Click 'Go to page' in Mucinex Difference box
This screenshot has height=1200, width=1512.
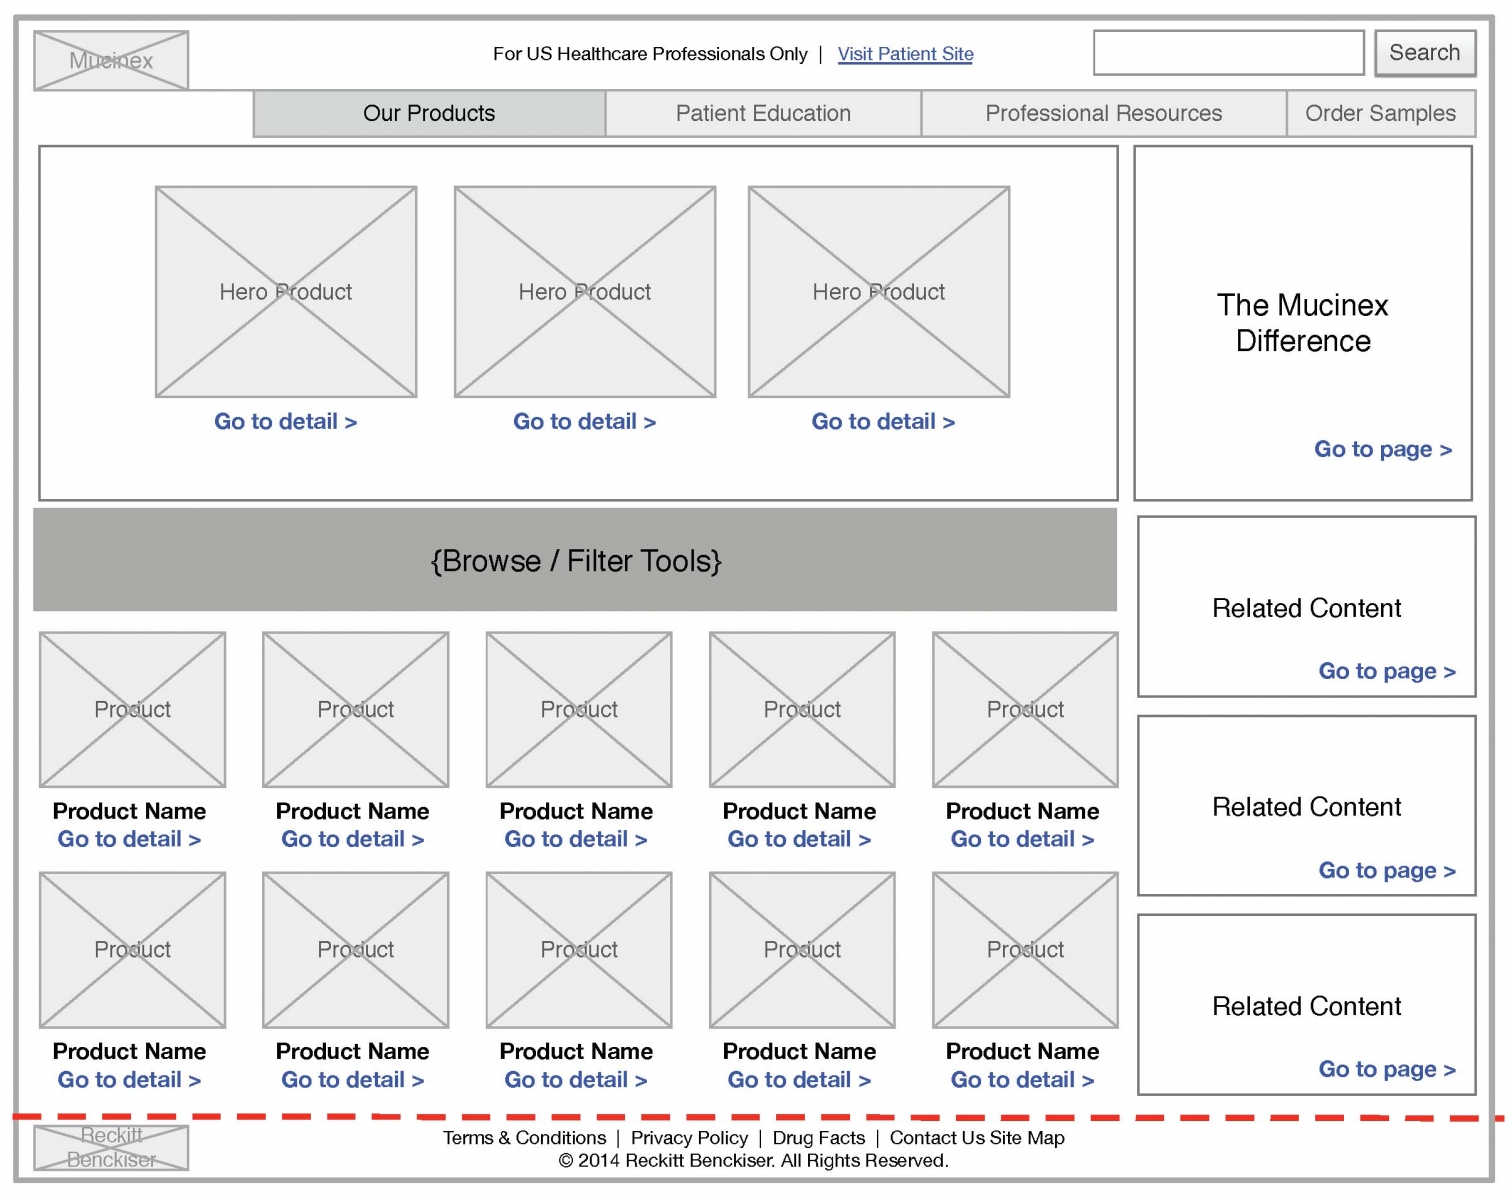tap(1382, 450)
